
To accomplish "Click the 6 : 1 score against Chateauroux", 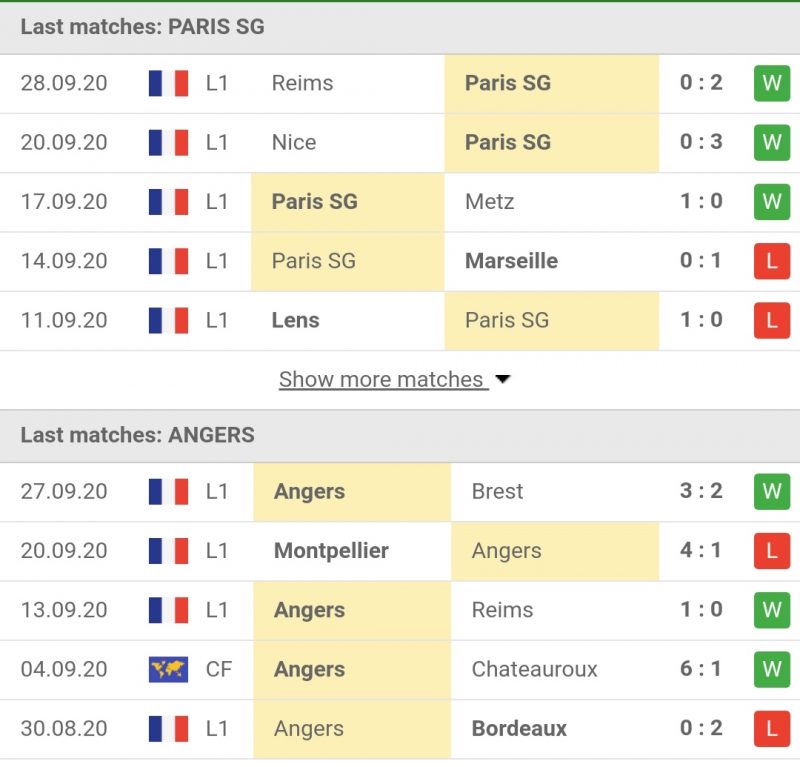I will coord(701,669).
